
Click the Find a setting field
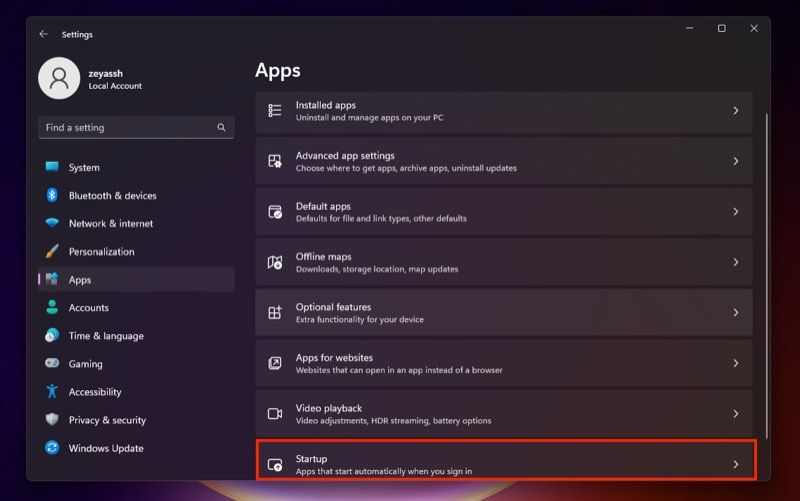(125, 128)
